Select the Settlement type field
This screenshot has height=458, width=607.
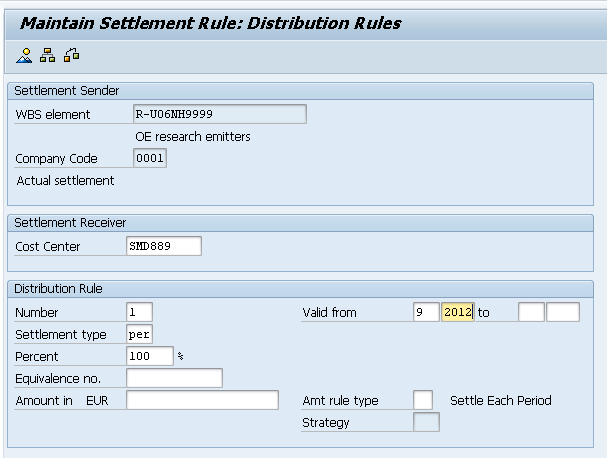[139, 334]
